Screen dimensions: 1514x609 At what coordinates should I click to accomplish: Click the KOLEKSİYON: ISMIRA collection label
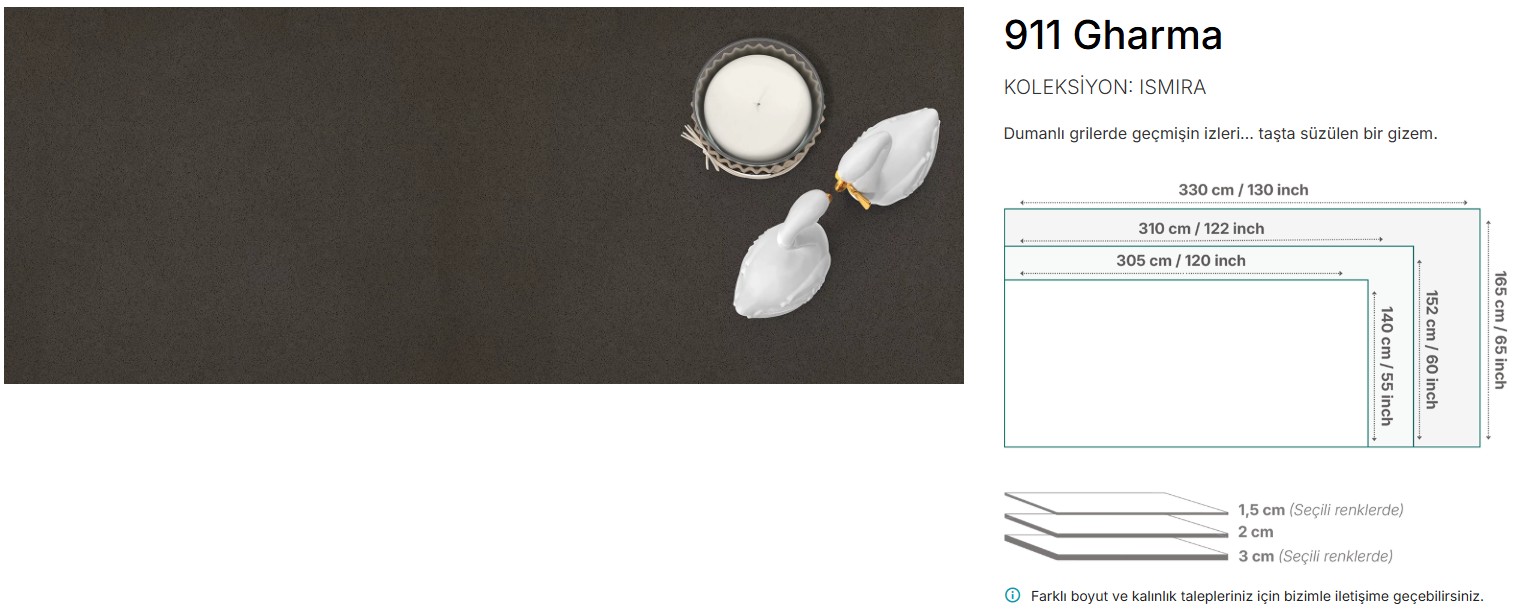1105,87
